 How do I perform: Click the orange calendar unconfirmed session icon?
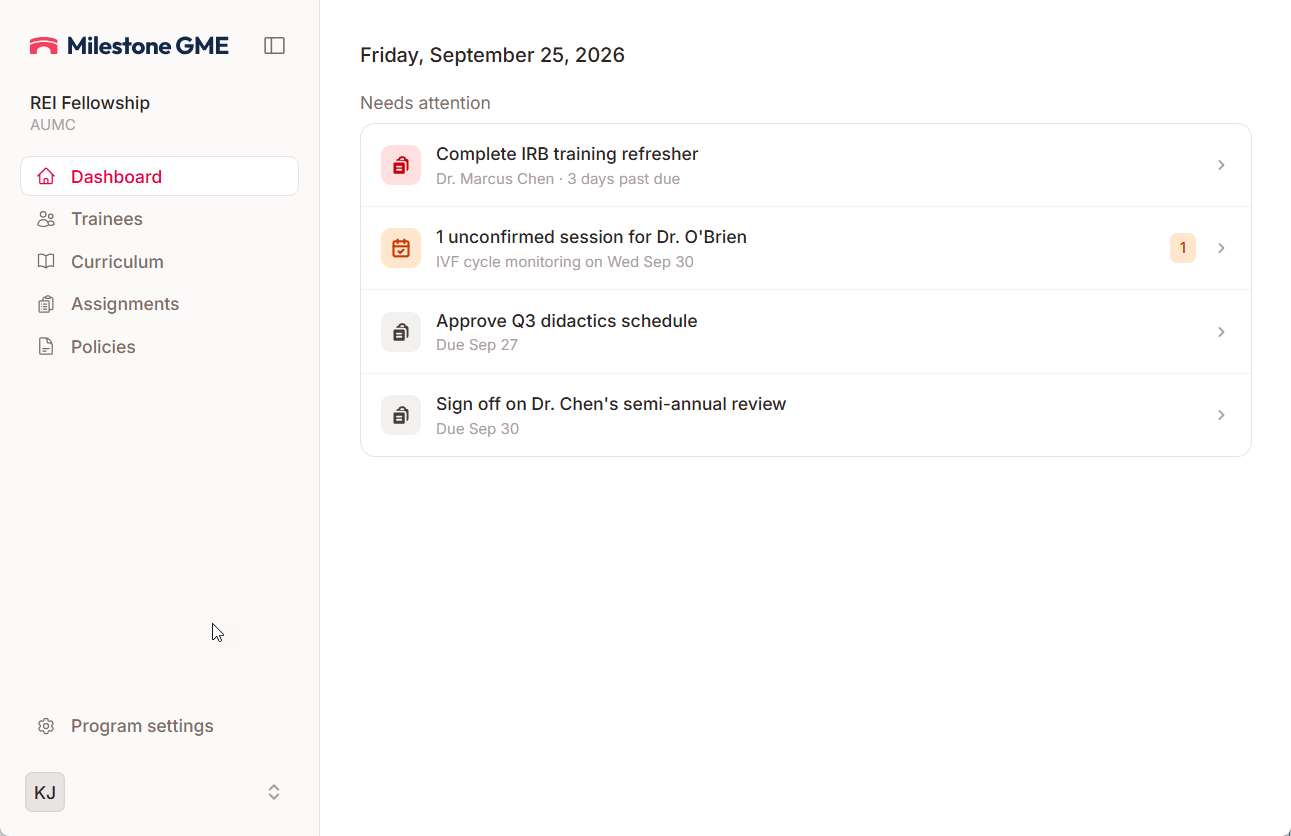(401, 248)
